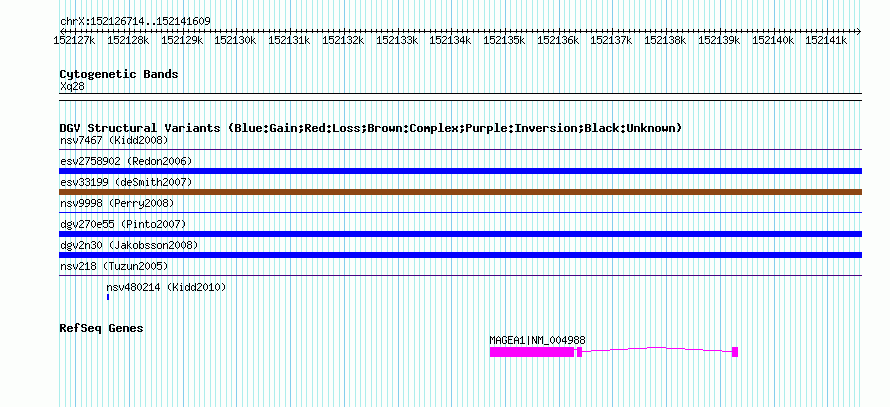Click the MAGEA1|NM_004988 gene label
The width and height of the screenshot is (890, 407).
tap(538, 341)
